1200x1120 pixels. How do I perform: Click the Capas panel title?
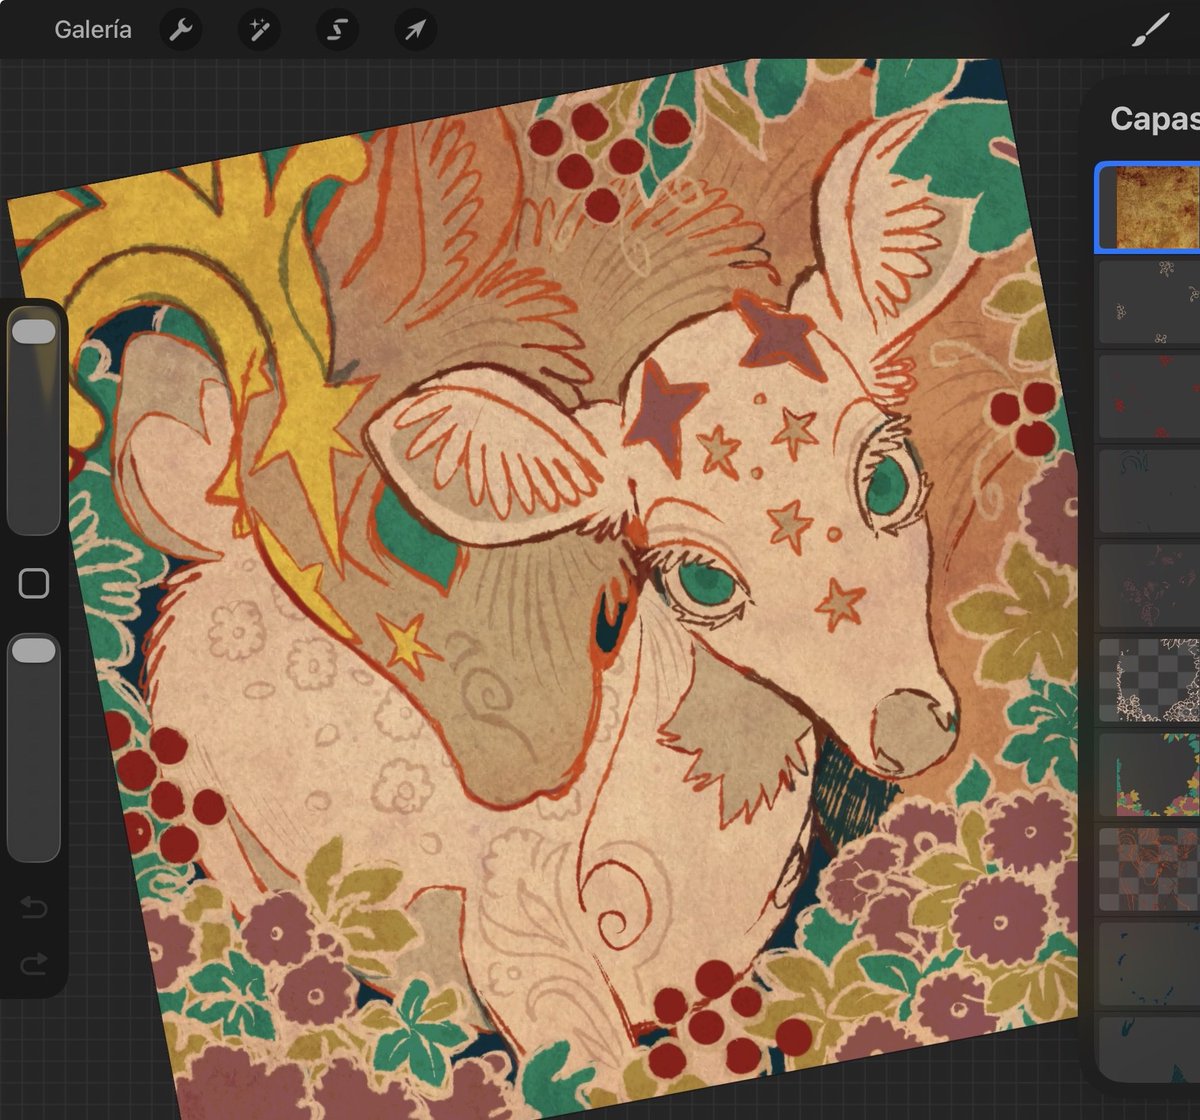point(1155,119)
